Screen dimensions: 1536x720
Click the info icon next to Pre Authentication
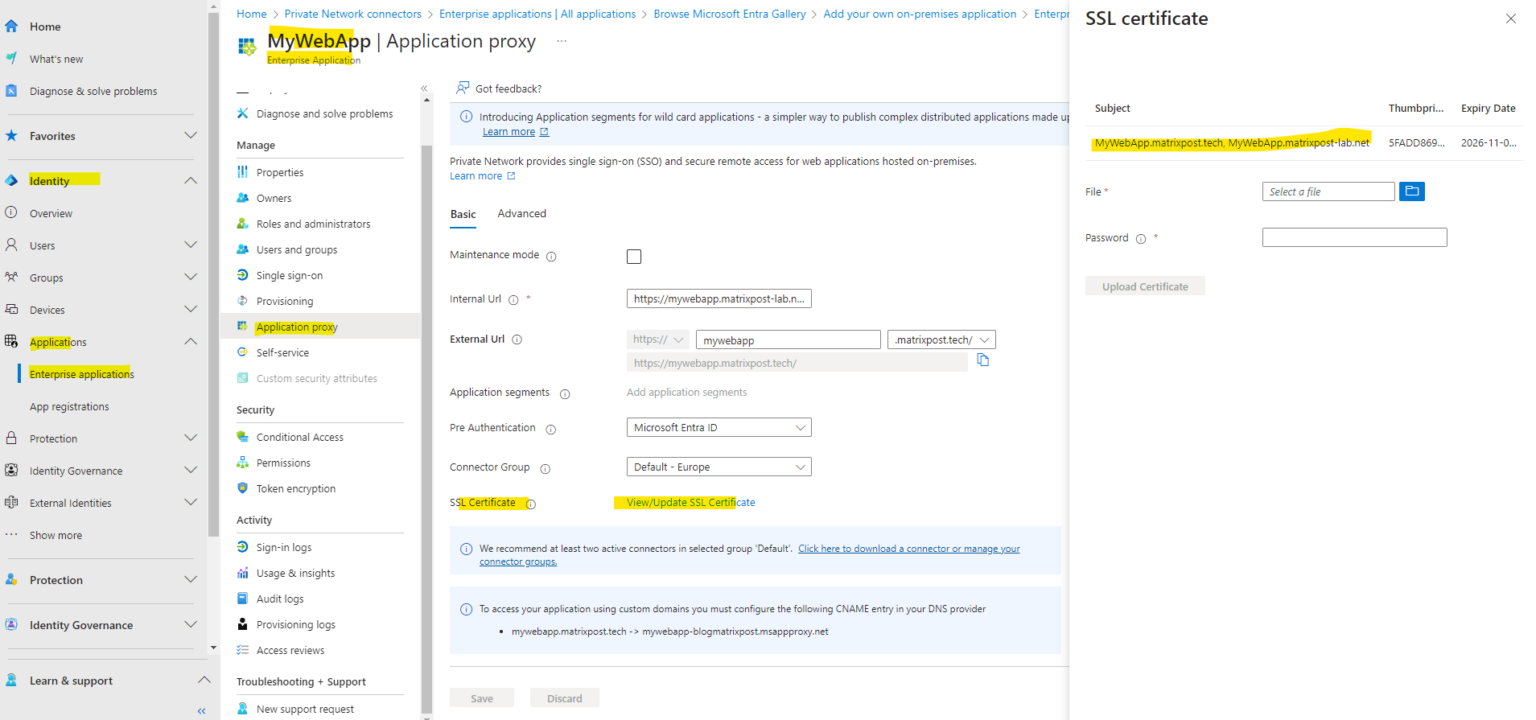pyautogui.click(x=551, y=428)
